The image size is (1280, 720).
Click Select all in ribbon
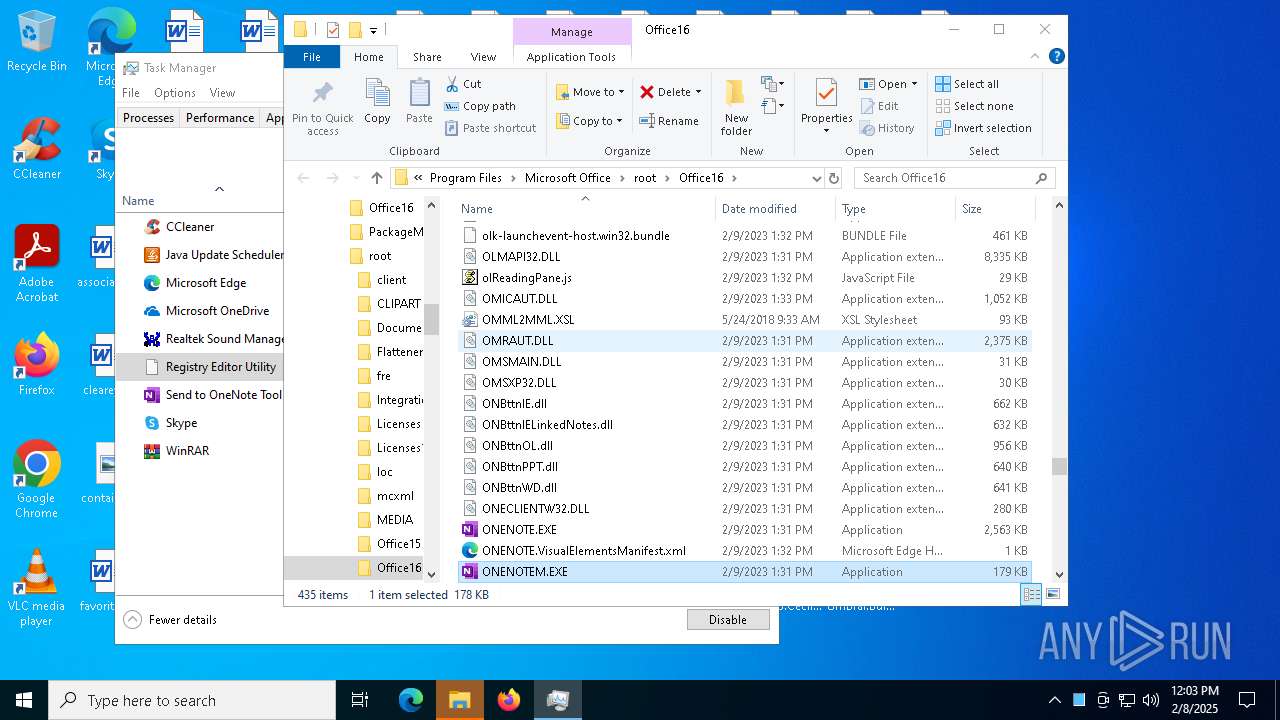[x=967, y=84]
